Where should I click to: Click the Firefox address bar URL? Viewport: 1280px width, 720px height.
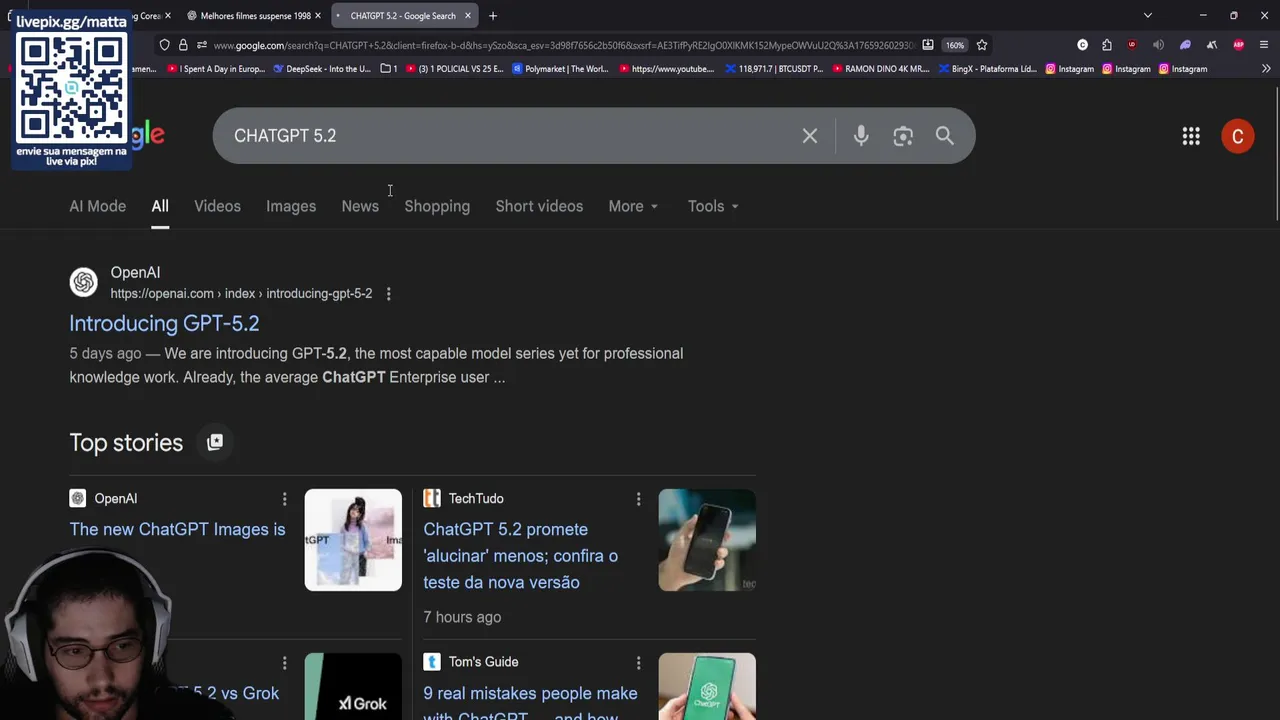pos(563,45)
